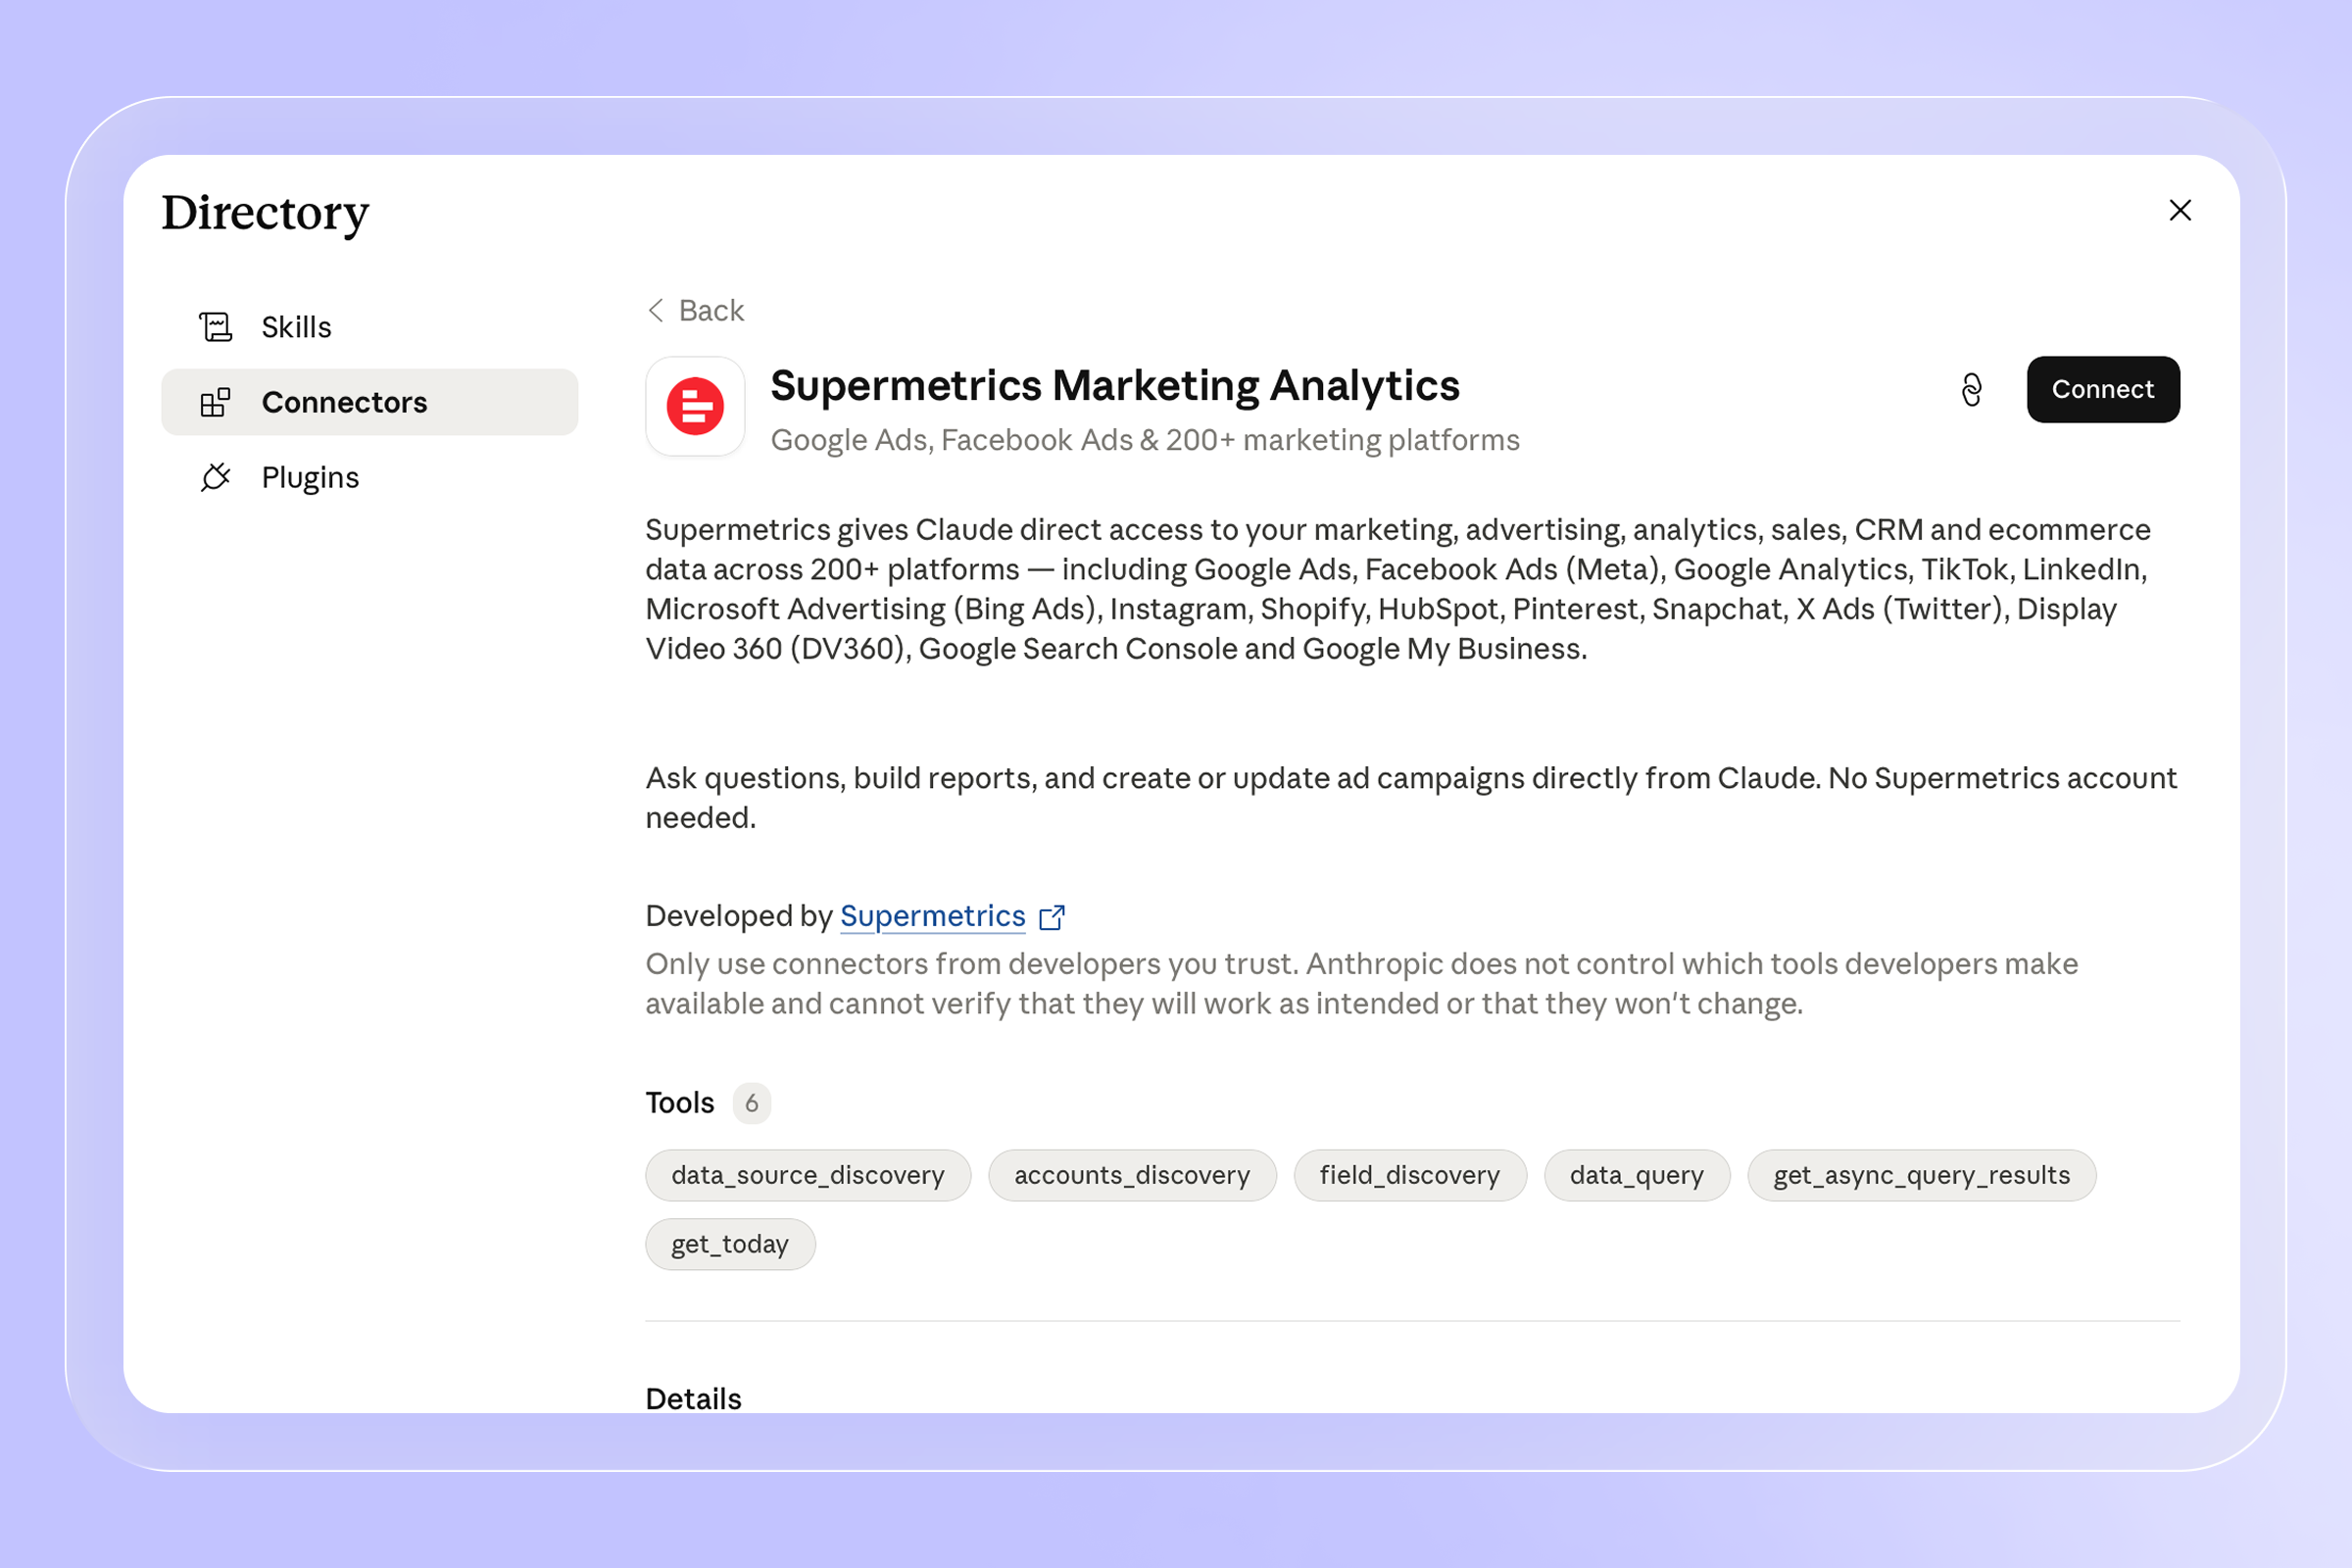Click the Skills scroll icon
2352x1568 pixels.
215,327
